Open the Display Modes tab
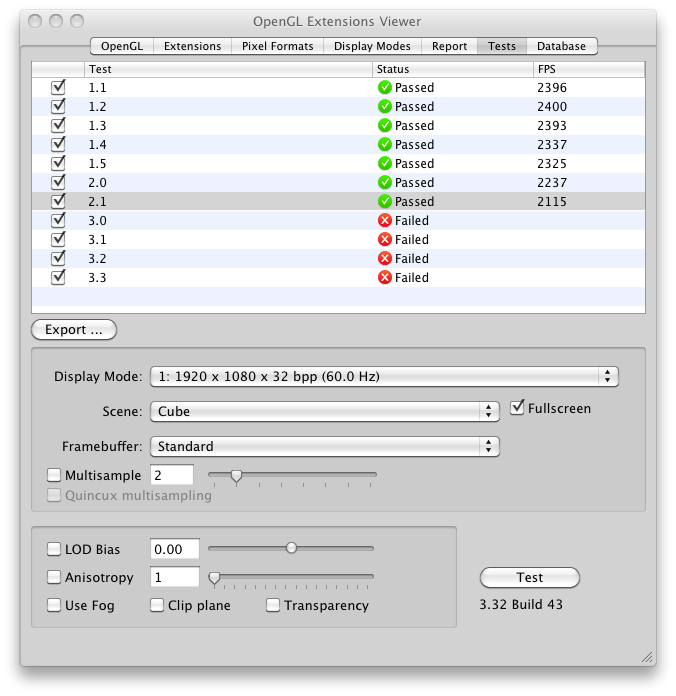Image resolution: width=676 pixels, height=696 pixels. tap(372, 46)
